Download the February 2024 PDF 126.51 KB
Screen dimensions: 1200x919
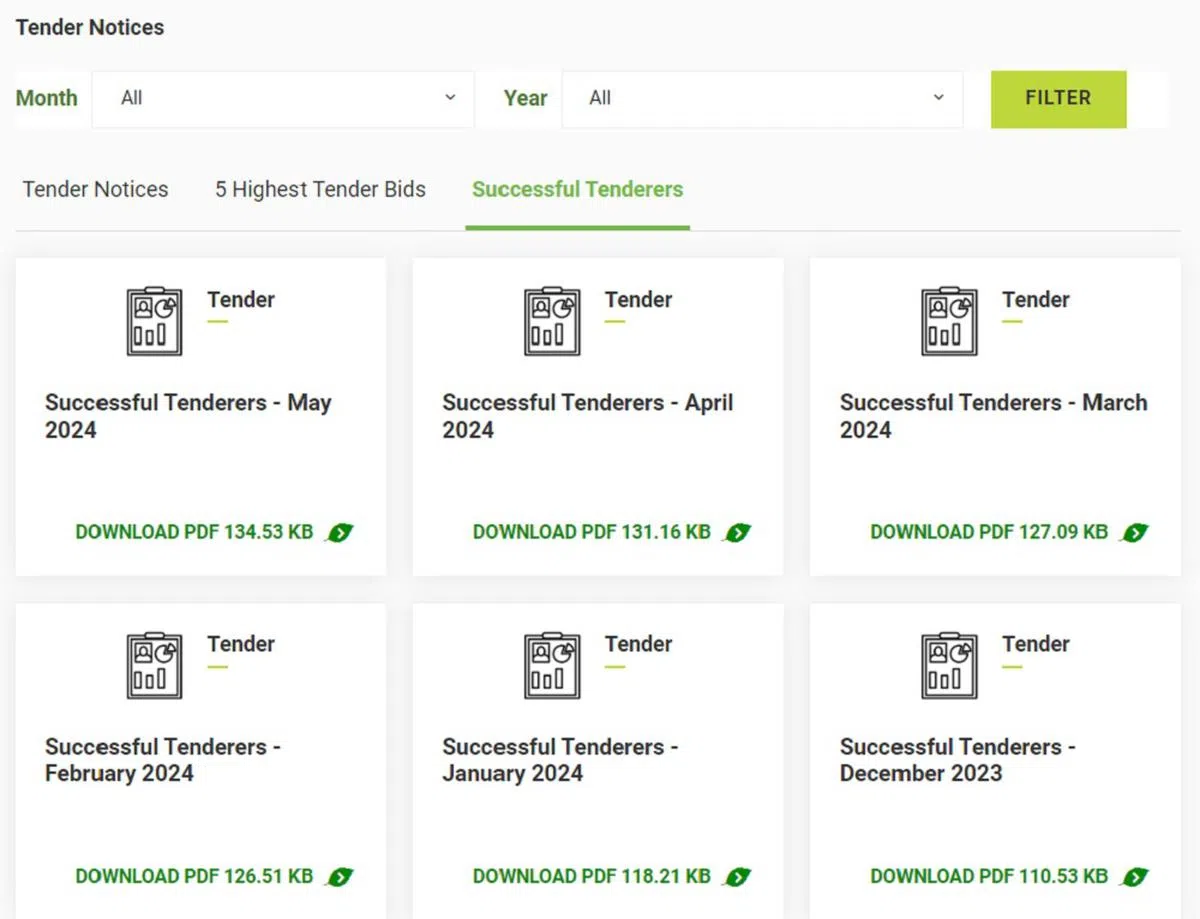pyautogui.click(x=194, y=876)
